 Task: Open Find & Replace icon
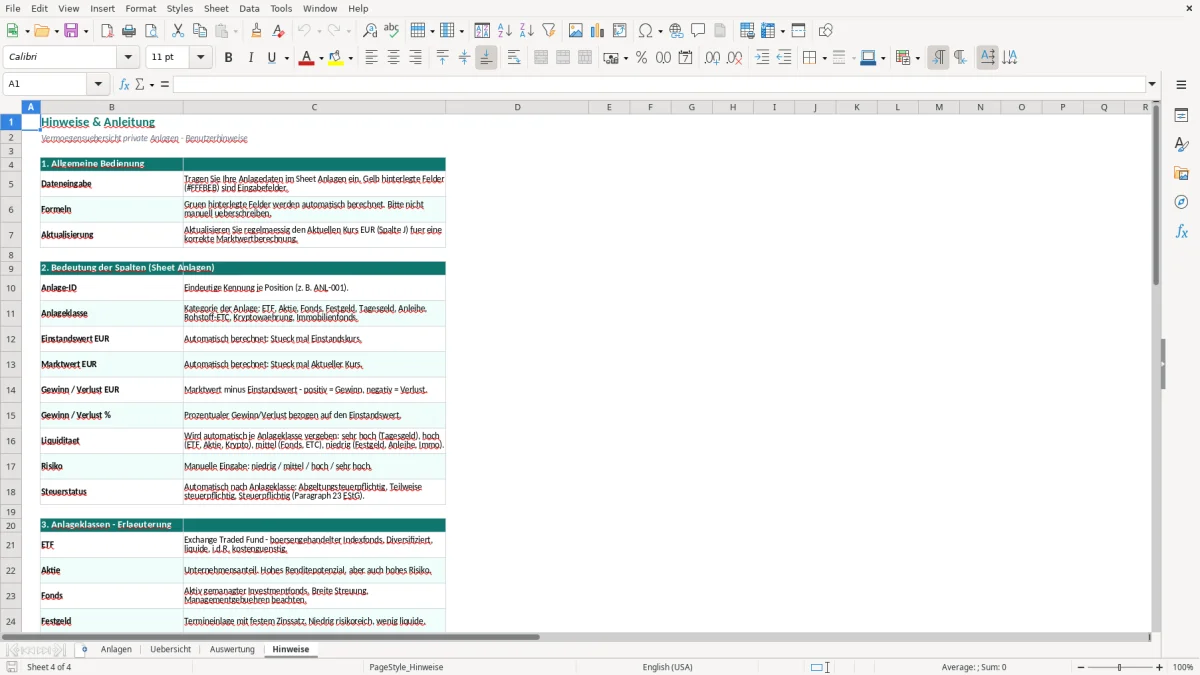tap(370, 31)
